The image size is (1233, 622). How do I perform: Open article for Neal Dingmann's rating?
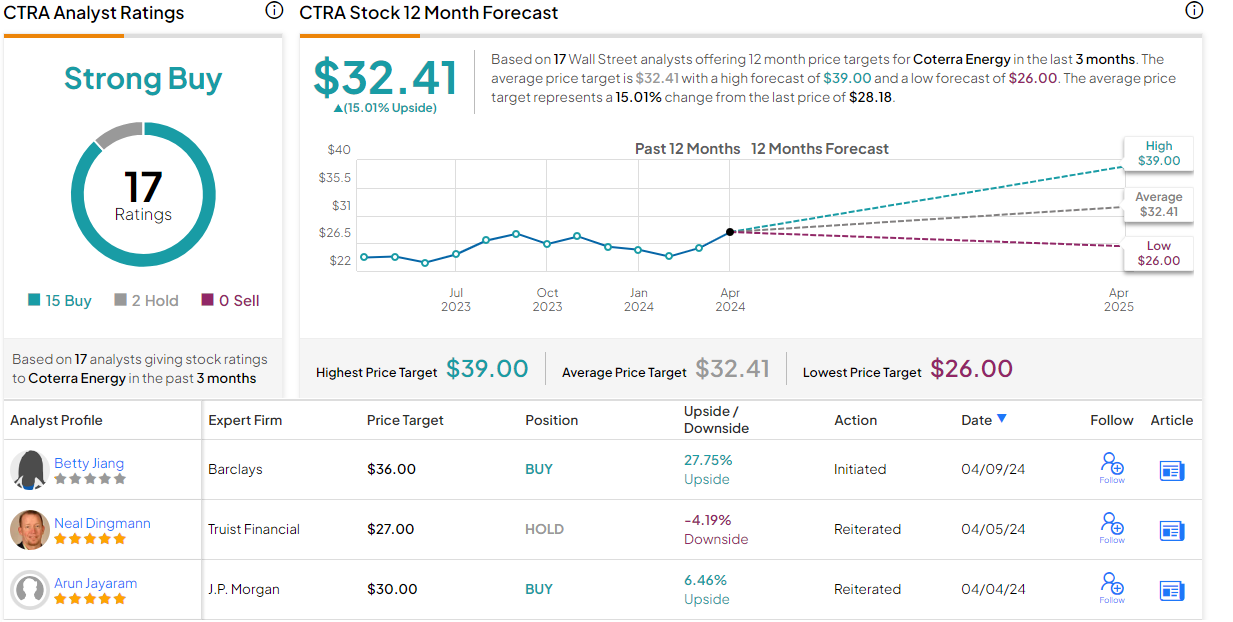[1171, 530]
